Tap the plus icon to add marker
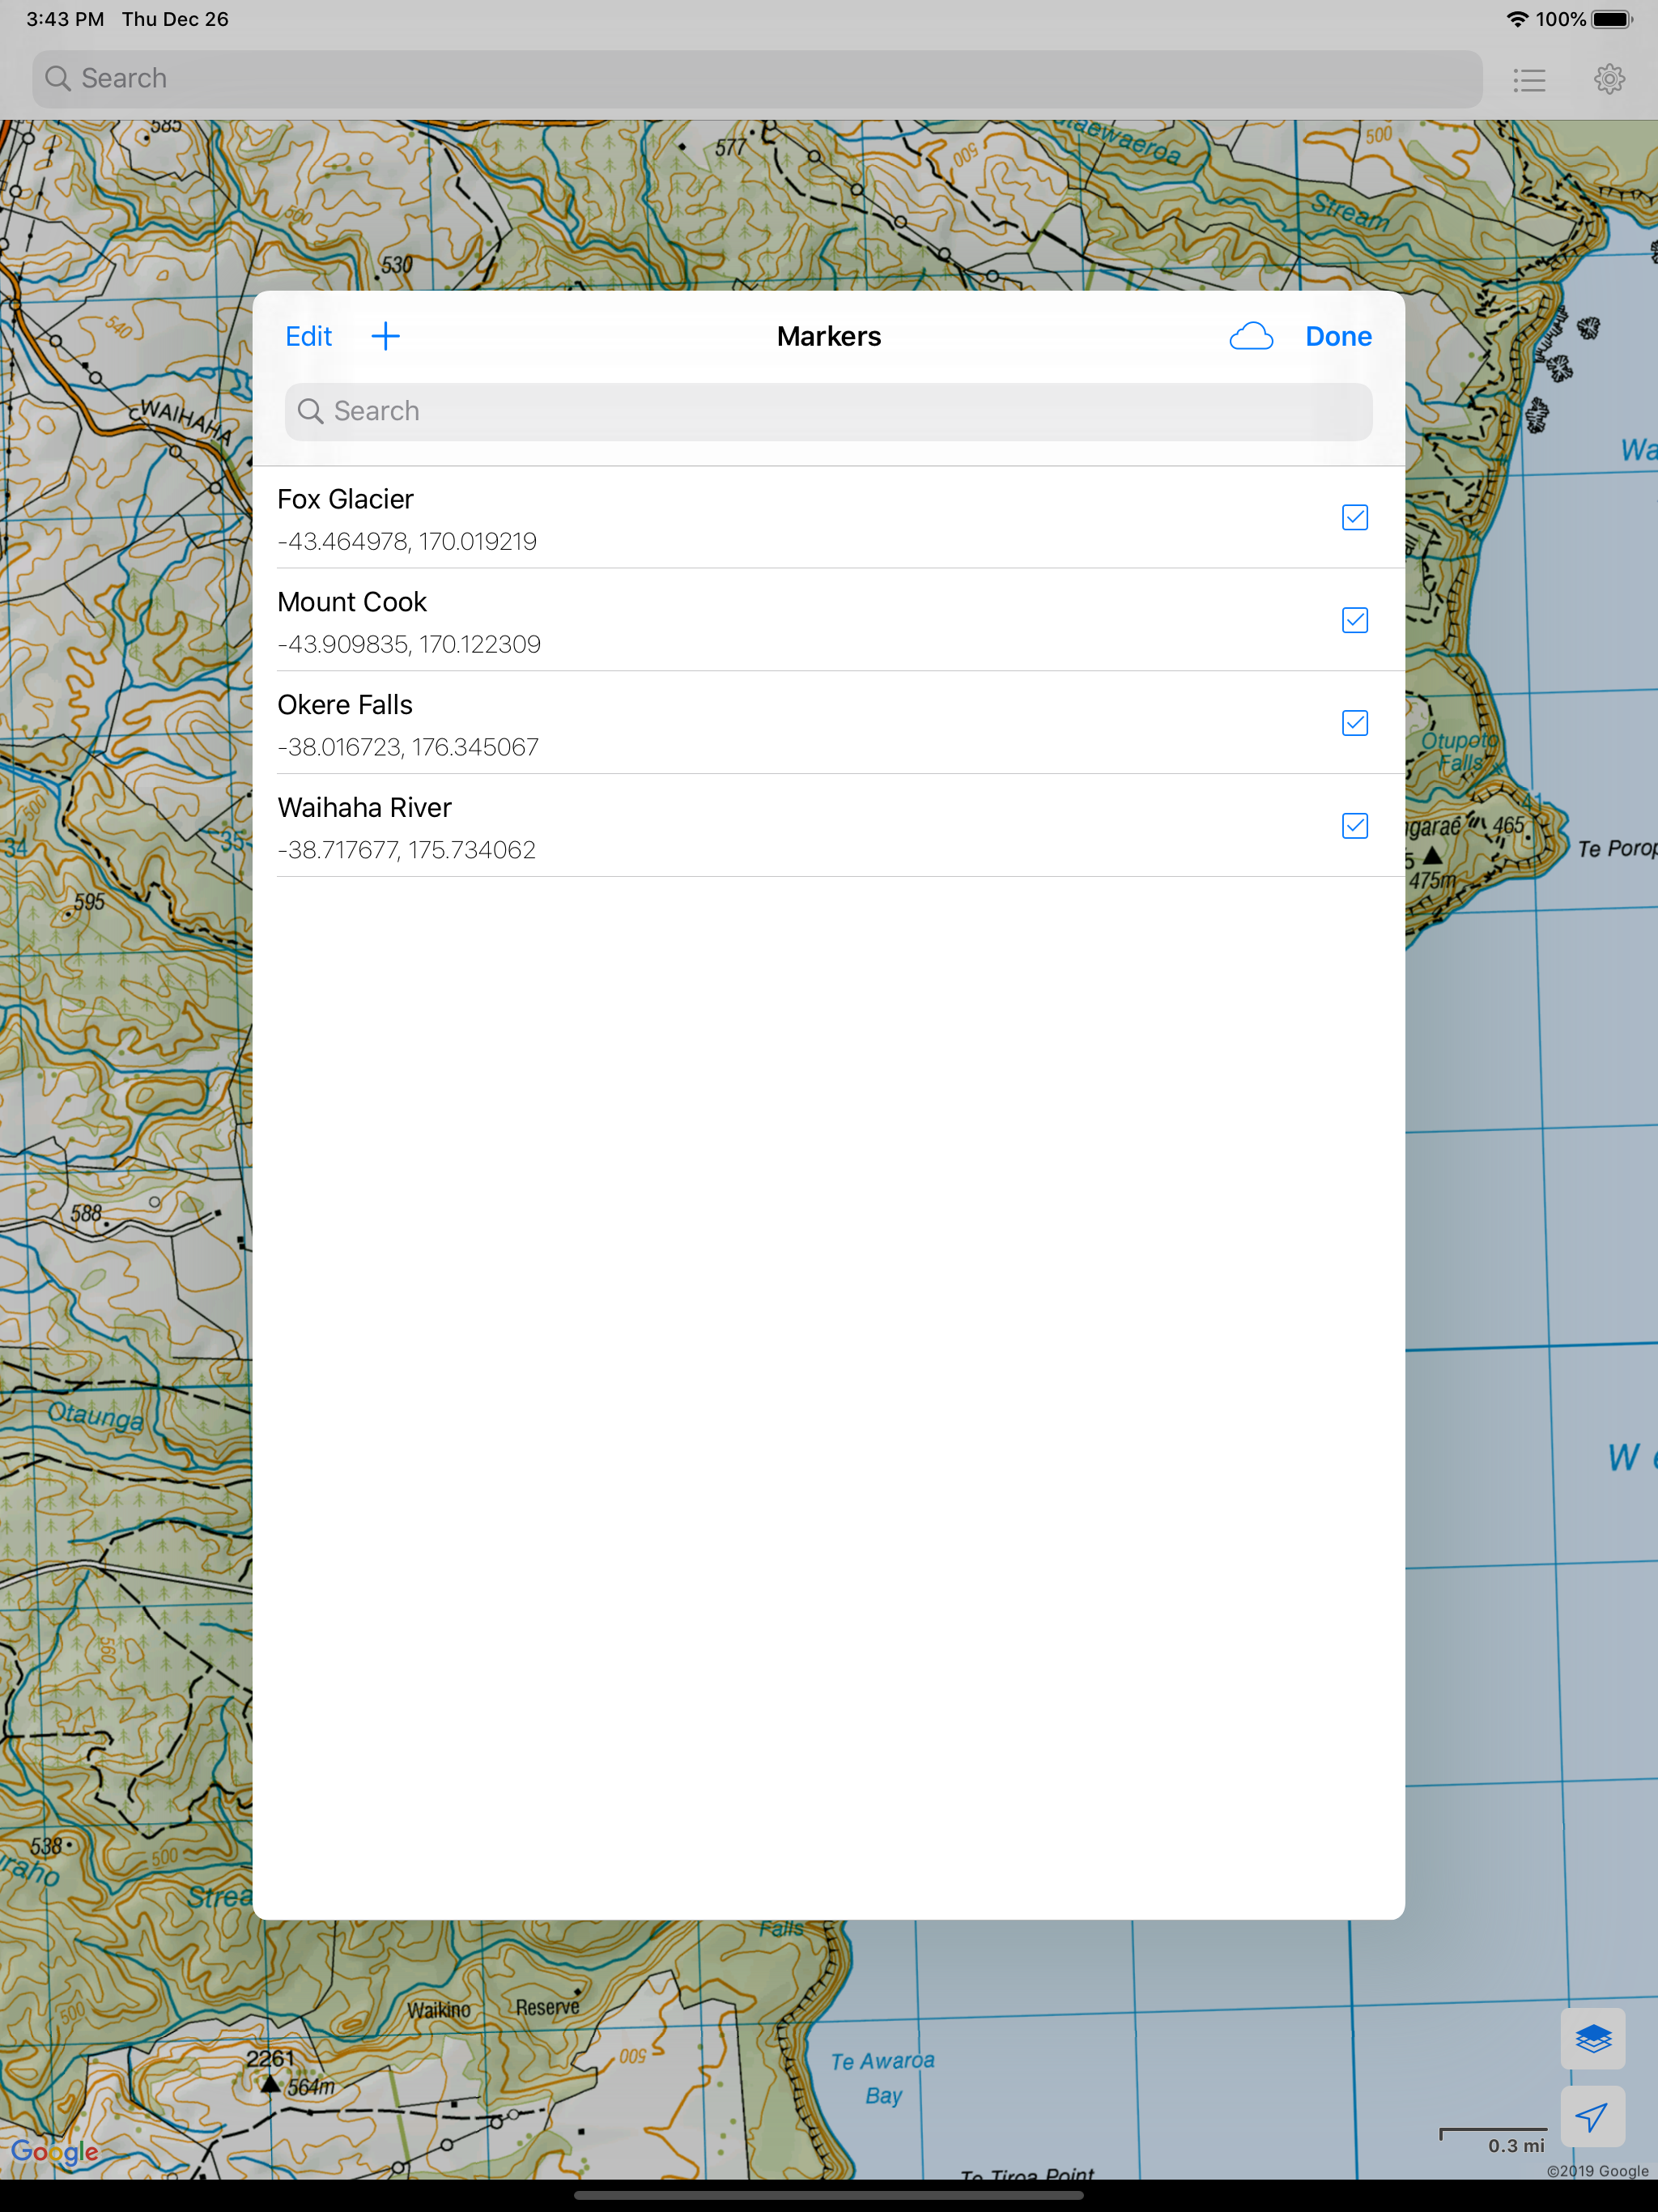The width and height of the screenshot is (1658, 2212). click(x=385, y=336)
